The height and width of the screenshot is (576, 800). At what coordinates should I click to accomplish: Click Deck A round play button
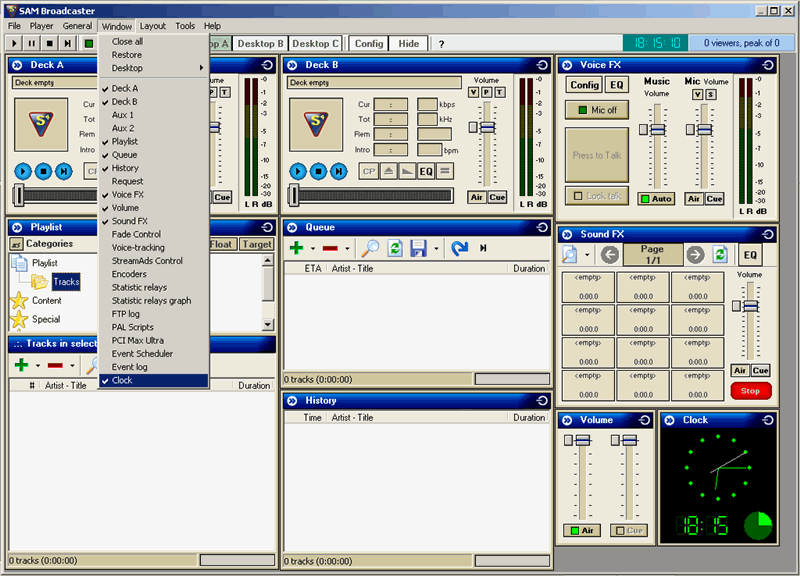click(22, 171)
